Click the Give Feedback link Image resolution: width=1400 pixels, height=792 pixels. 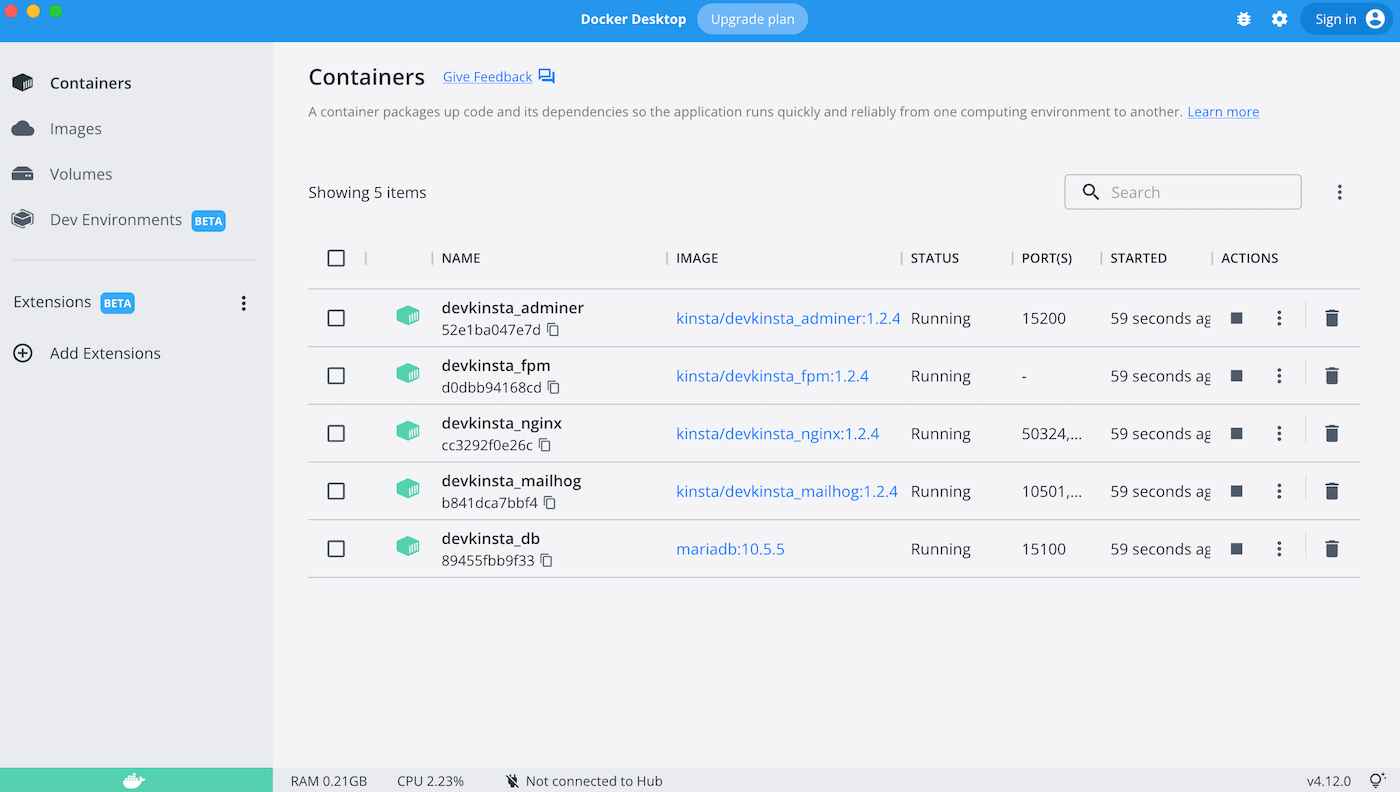coord(487,76)
